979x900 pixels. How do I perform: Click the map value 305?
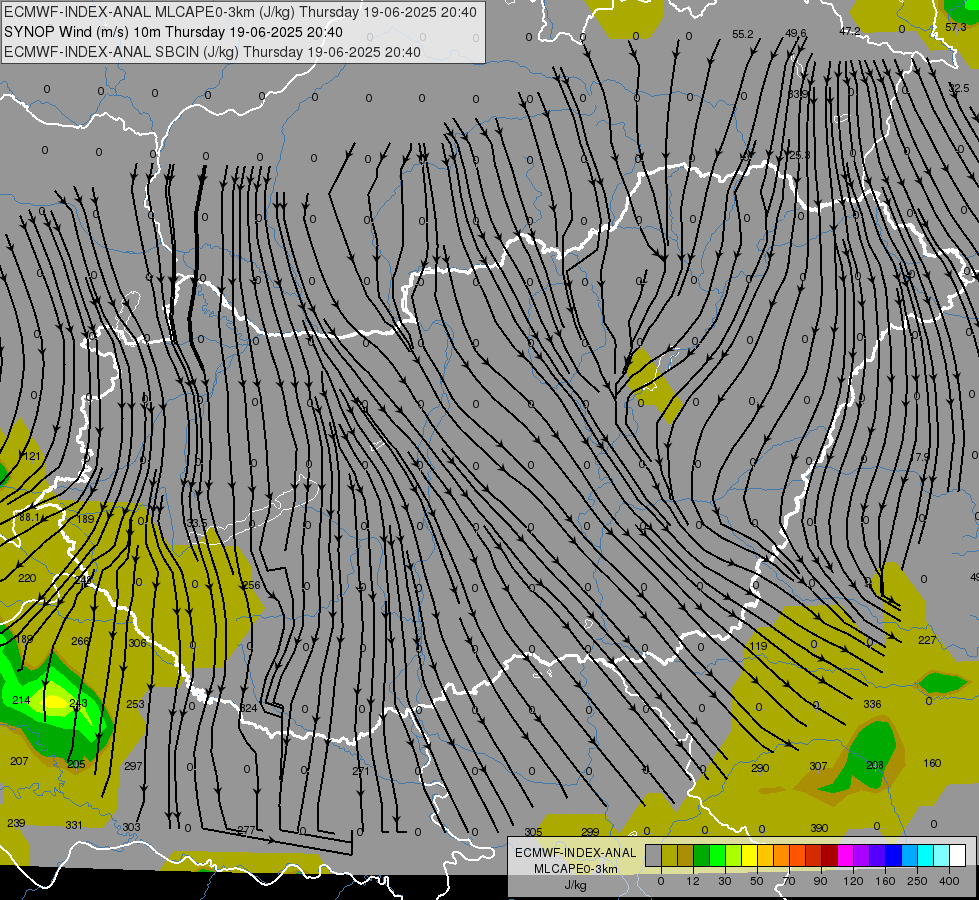[533, 833]
